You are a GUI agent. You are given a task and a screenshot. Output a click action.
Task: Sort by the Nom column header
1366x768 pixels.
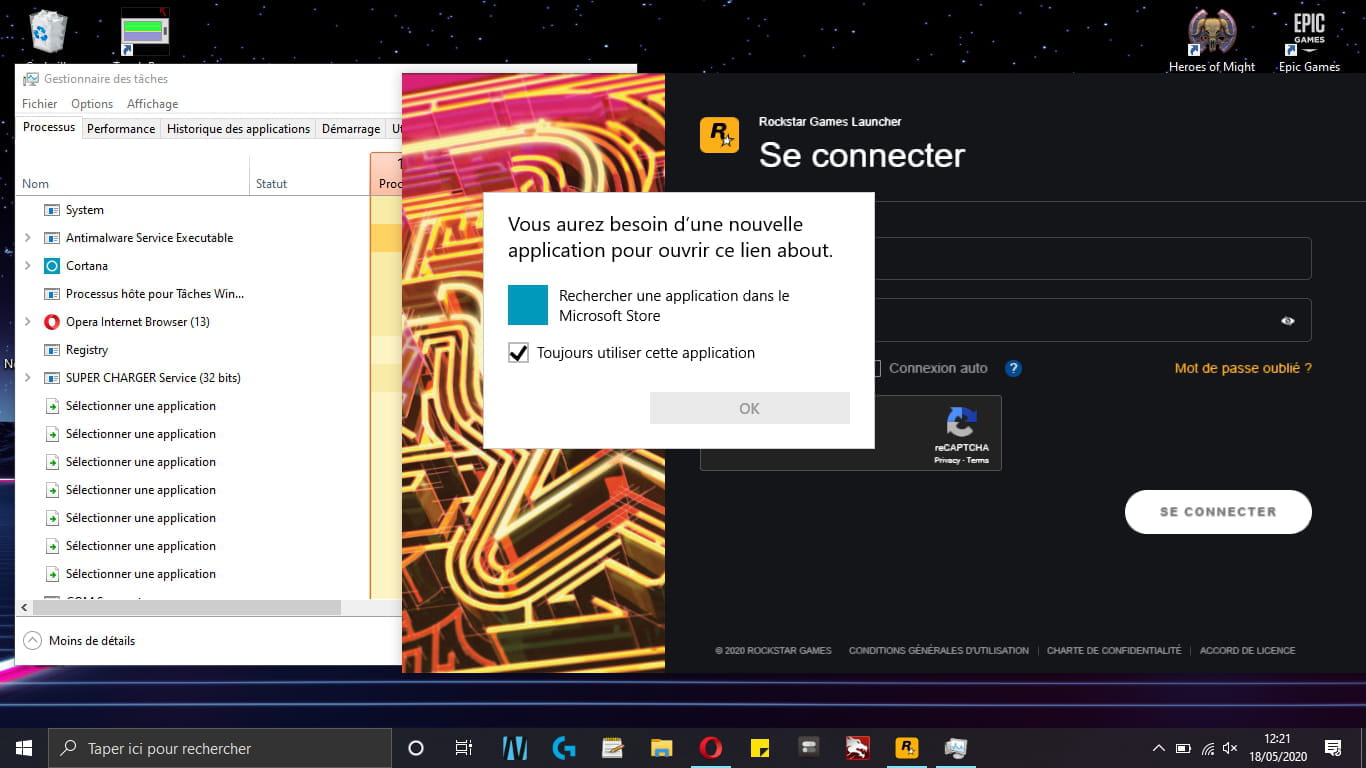tap(134, 184)
